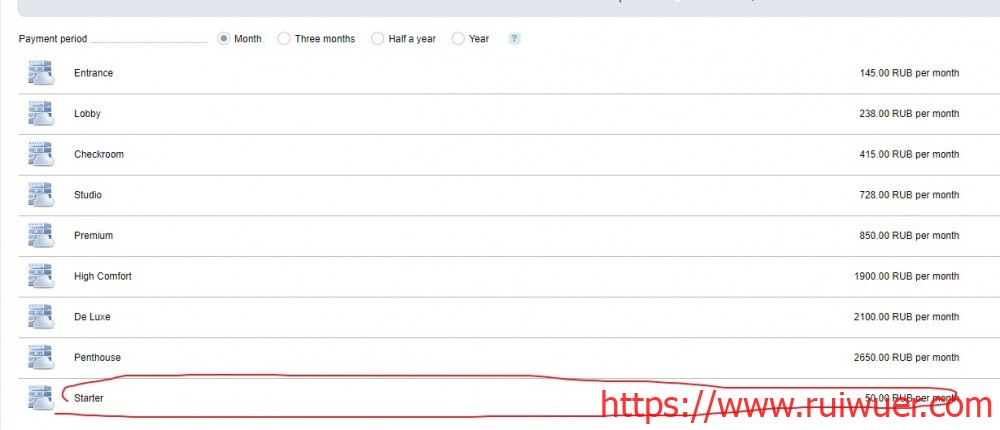
Task: Click the server icon beside De Luxe plan
Action: pos(40,317)
